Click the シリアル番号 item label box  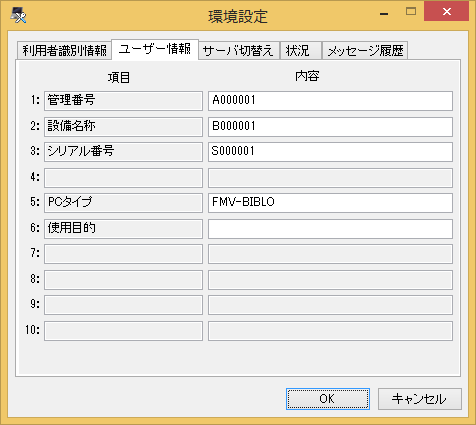123,152
